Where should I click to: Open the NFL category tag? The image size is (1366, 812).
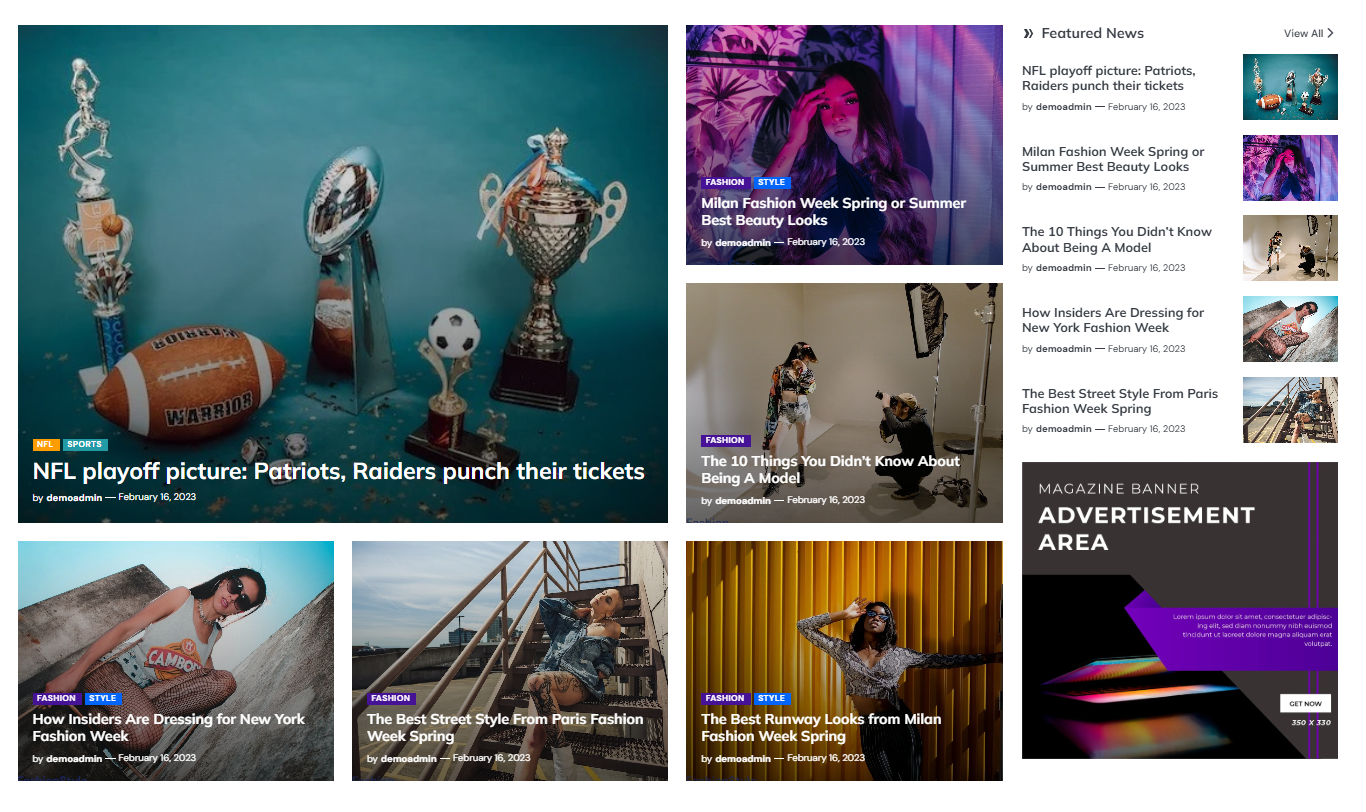[46, 444]
